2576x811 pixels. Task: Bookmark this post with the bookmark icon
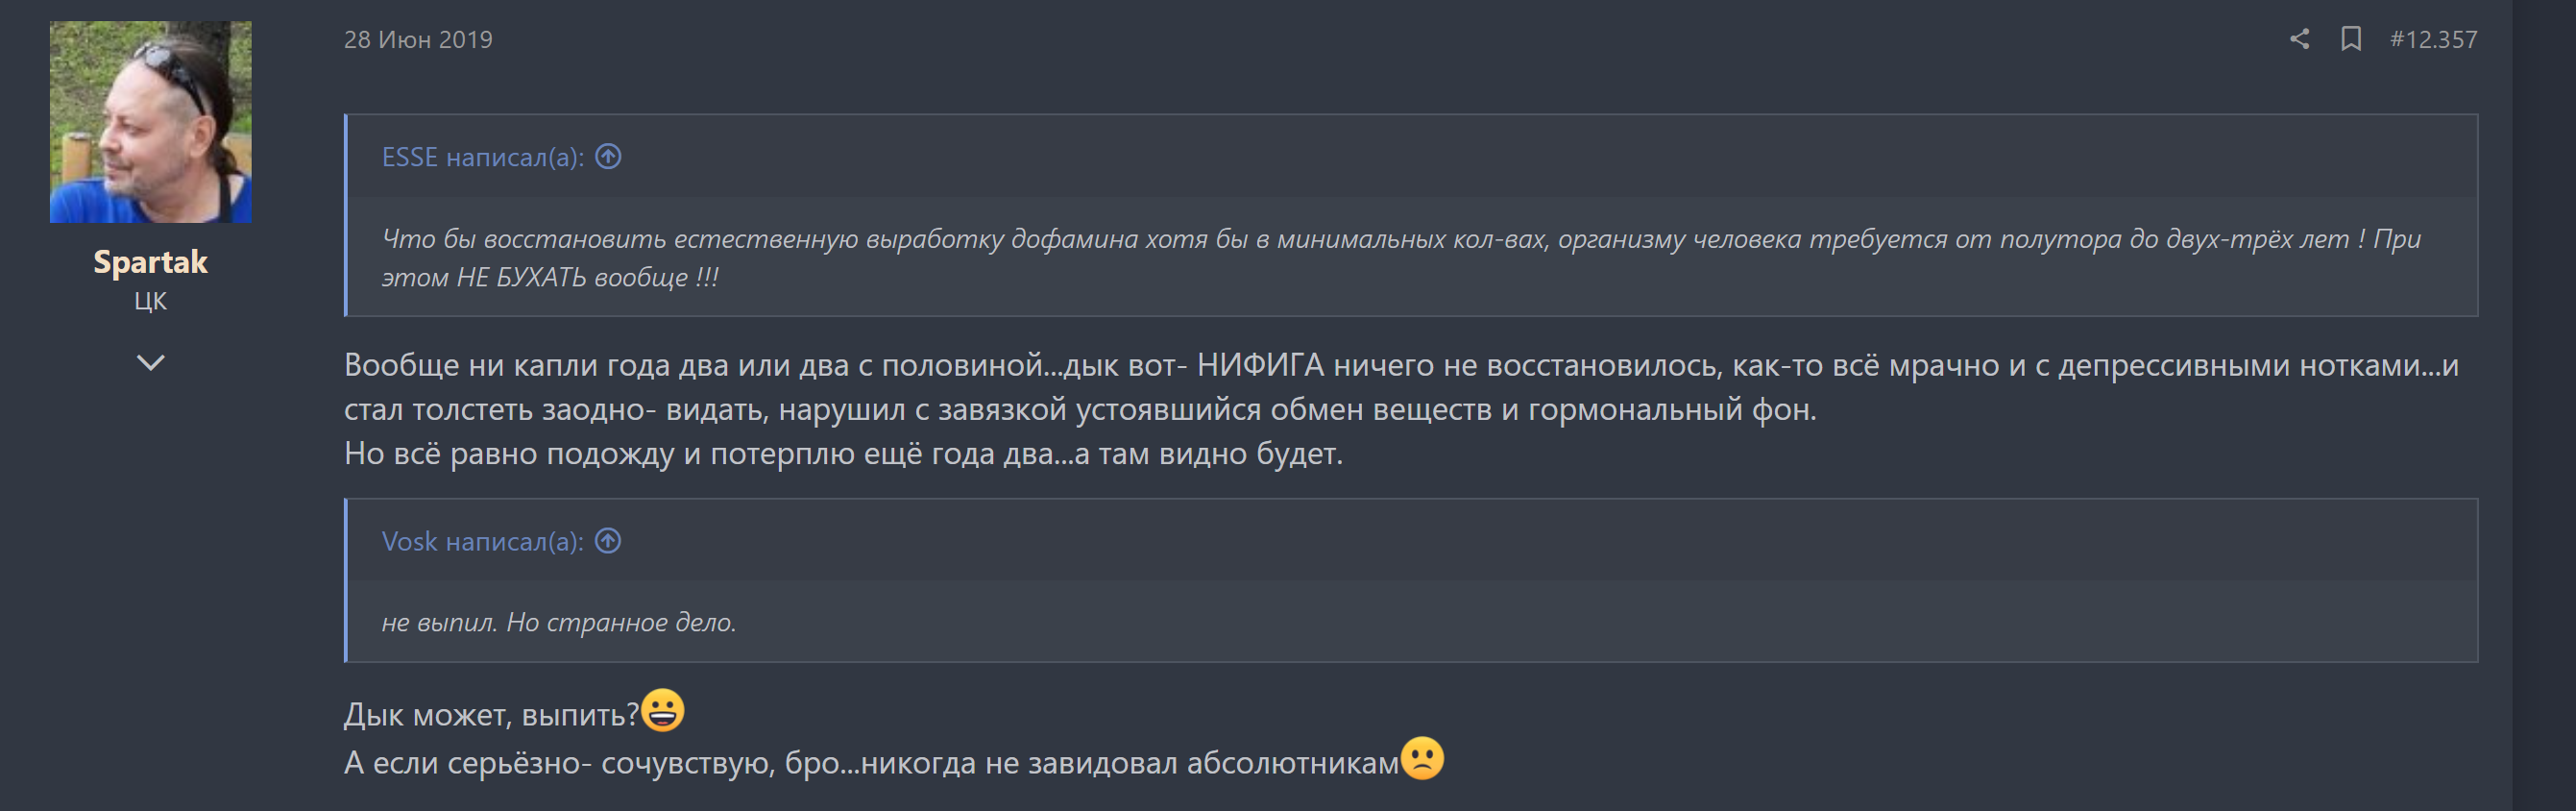click(x=2350, y=39)
